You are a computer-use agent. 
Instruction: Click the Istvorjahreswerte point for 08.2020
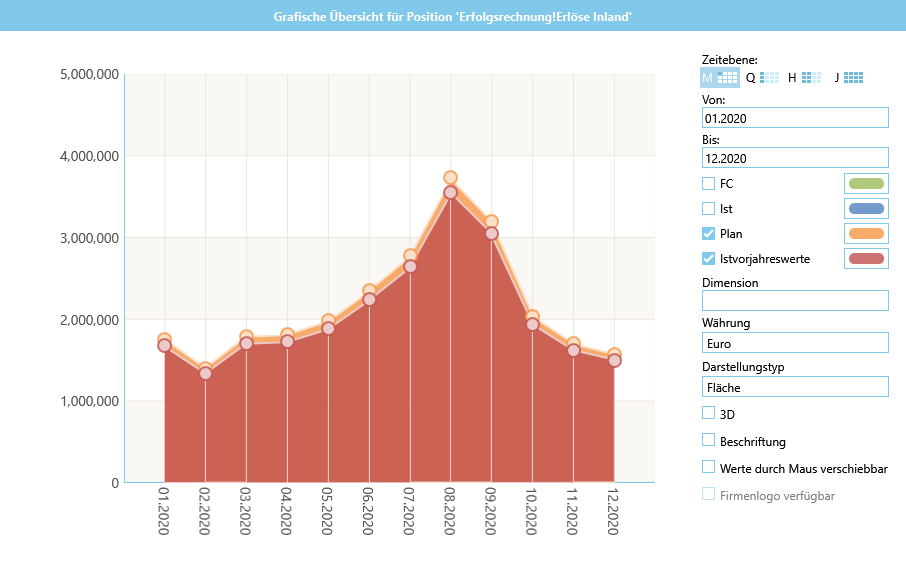click(x=451, y=192)
